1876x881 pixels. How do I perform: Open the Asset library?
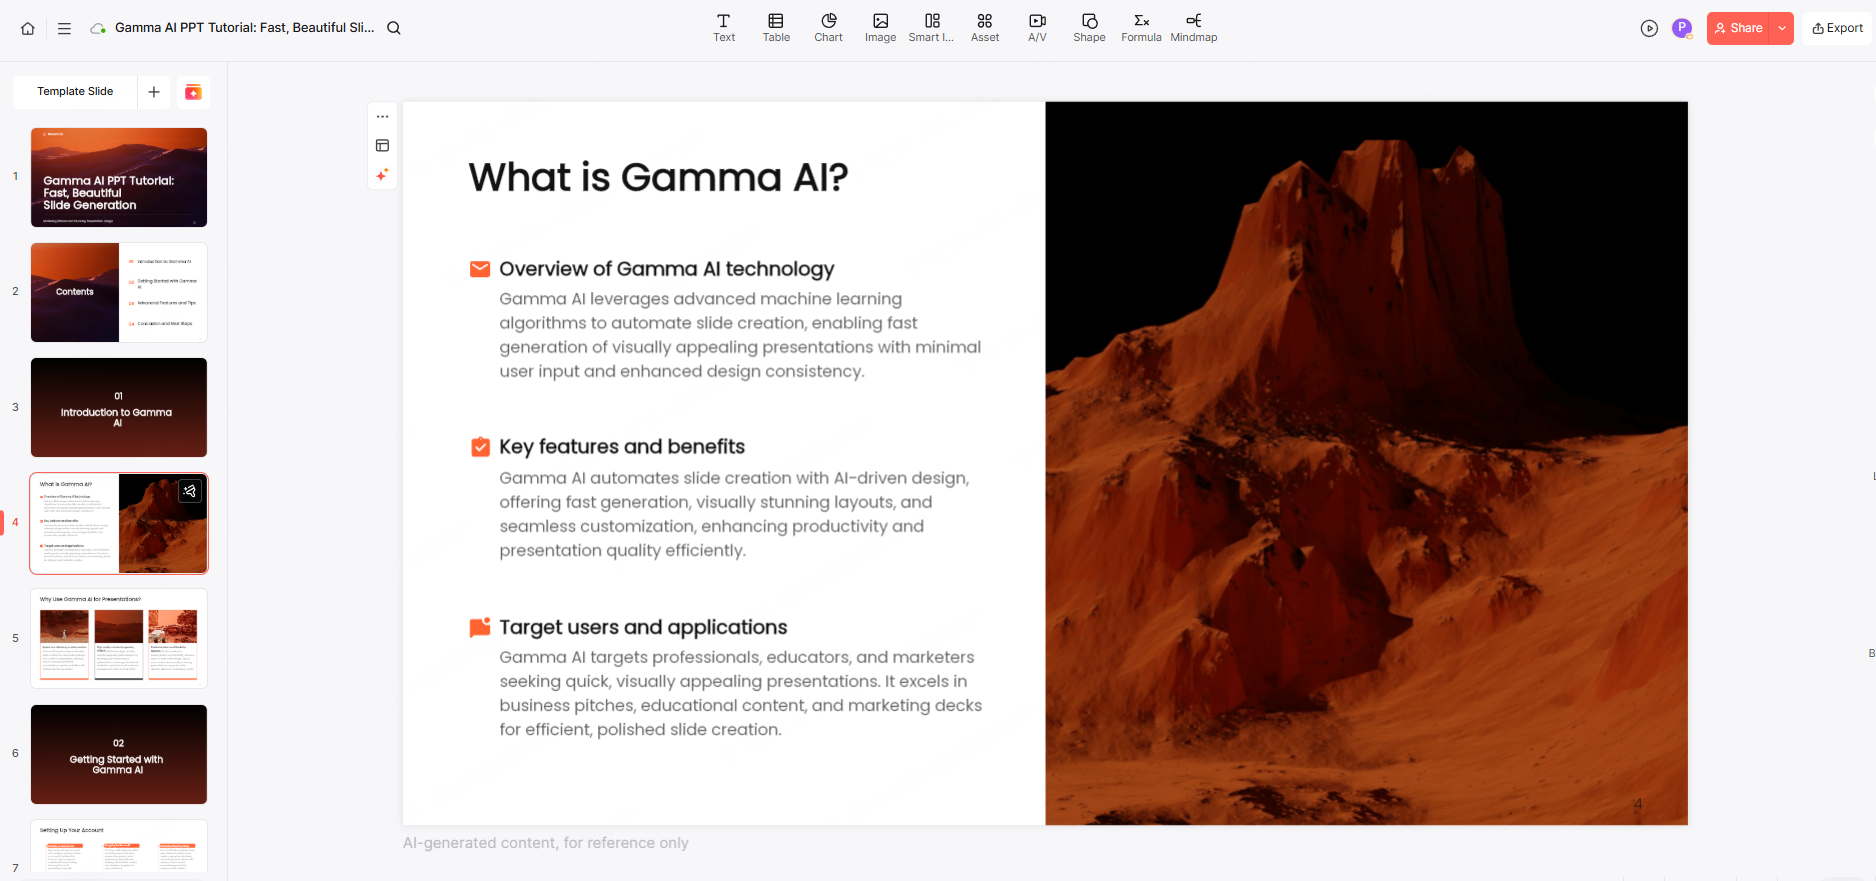[985, 28]
